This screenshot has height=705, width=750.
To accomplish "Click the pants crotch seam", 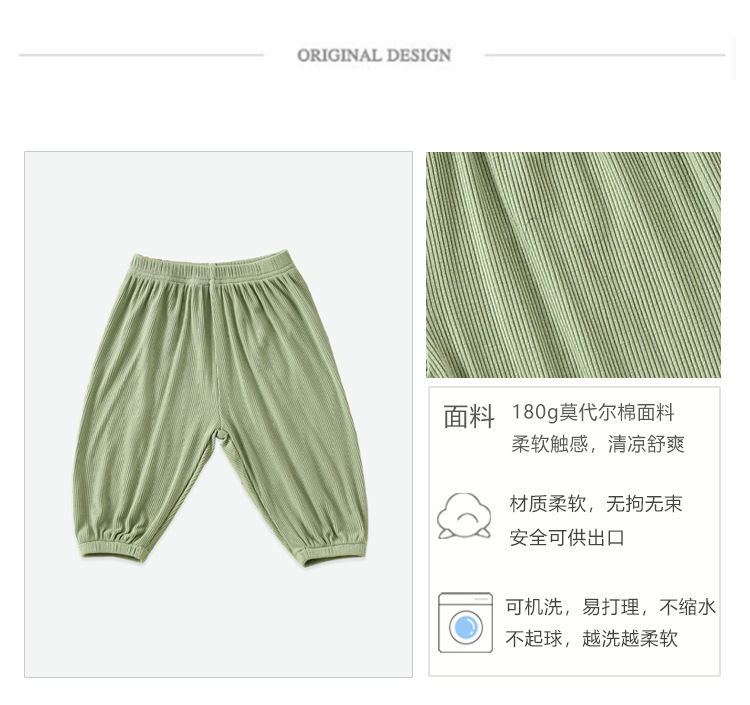I will tap(219, 434).
